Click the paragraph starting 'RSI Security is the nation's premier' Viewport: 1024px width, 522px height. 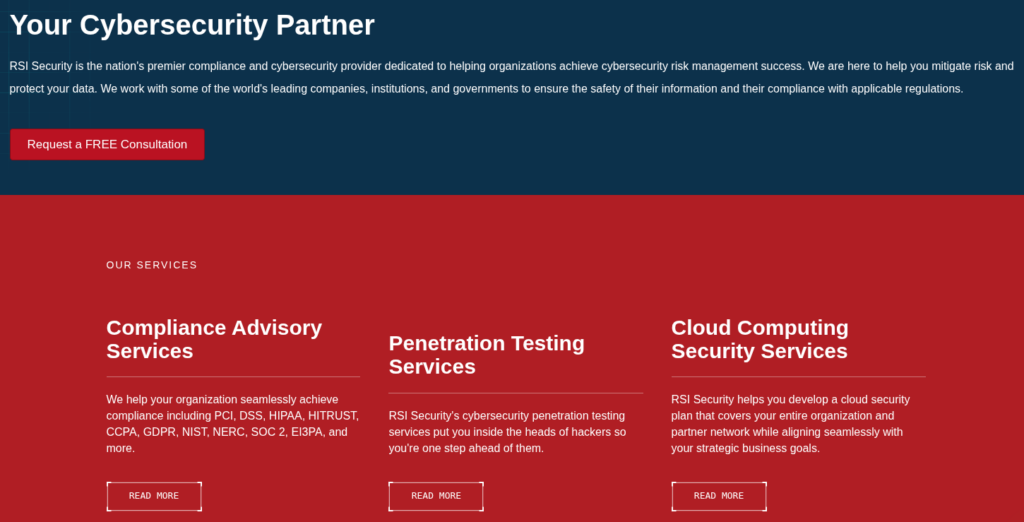tap(511, 77)
